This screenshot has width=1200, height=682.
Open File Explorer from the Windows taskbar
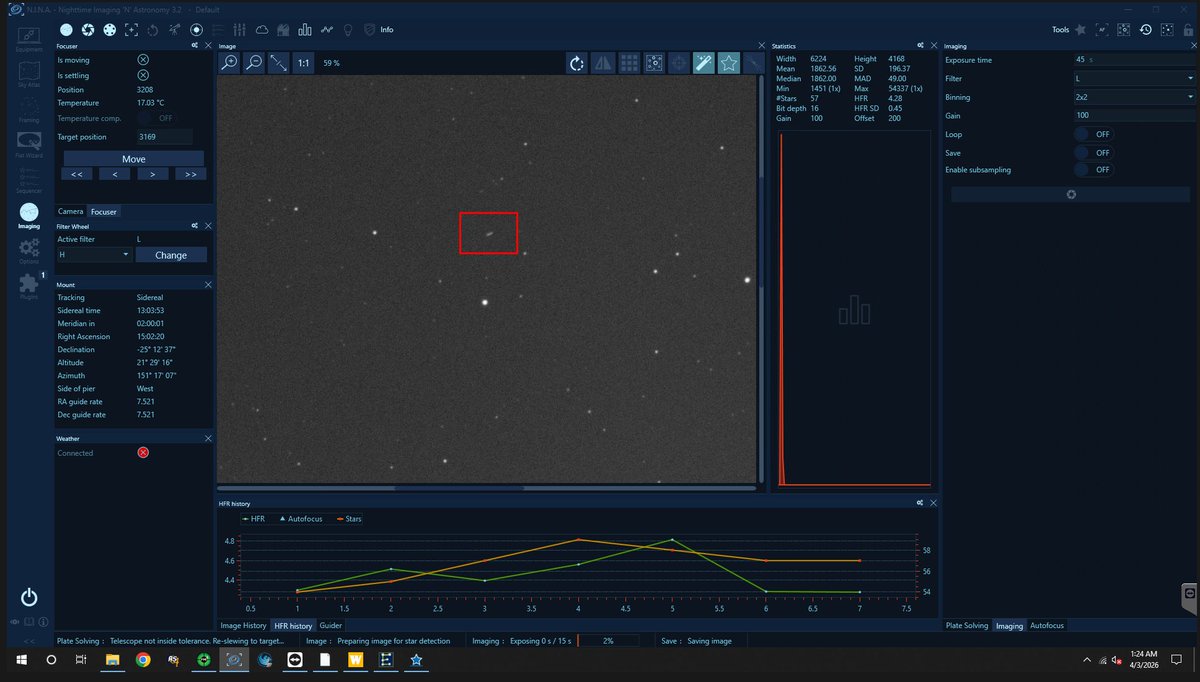(113, 660)
